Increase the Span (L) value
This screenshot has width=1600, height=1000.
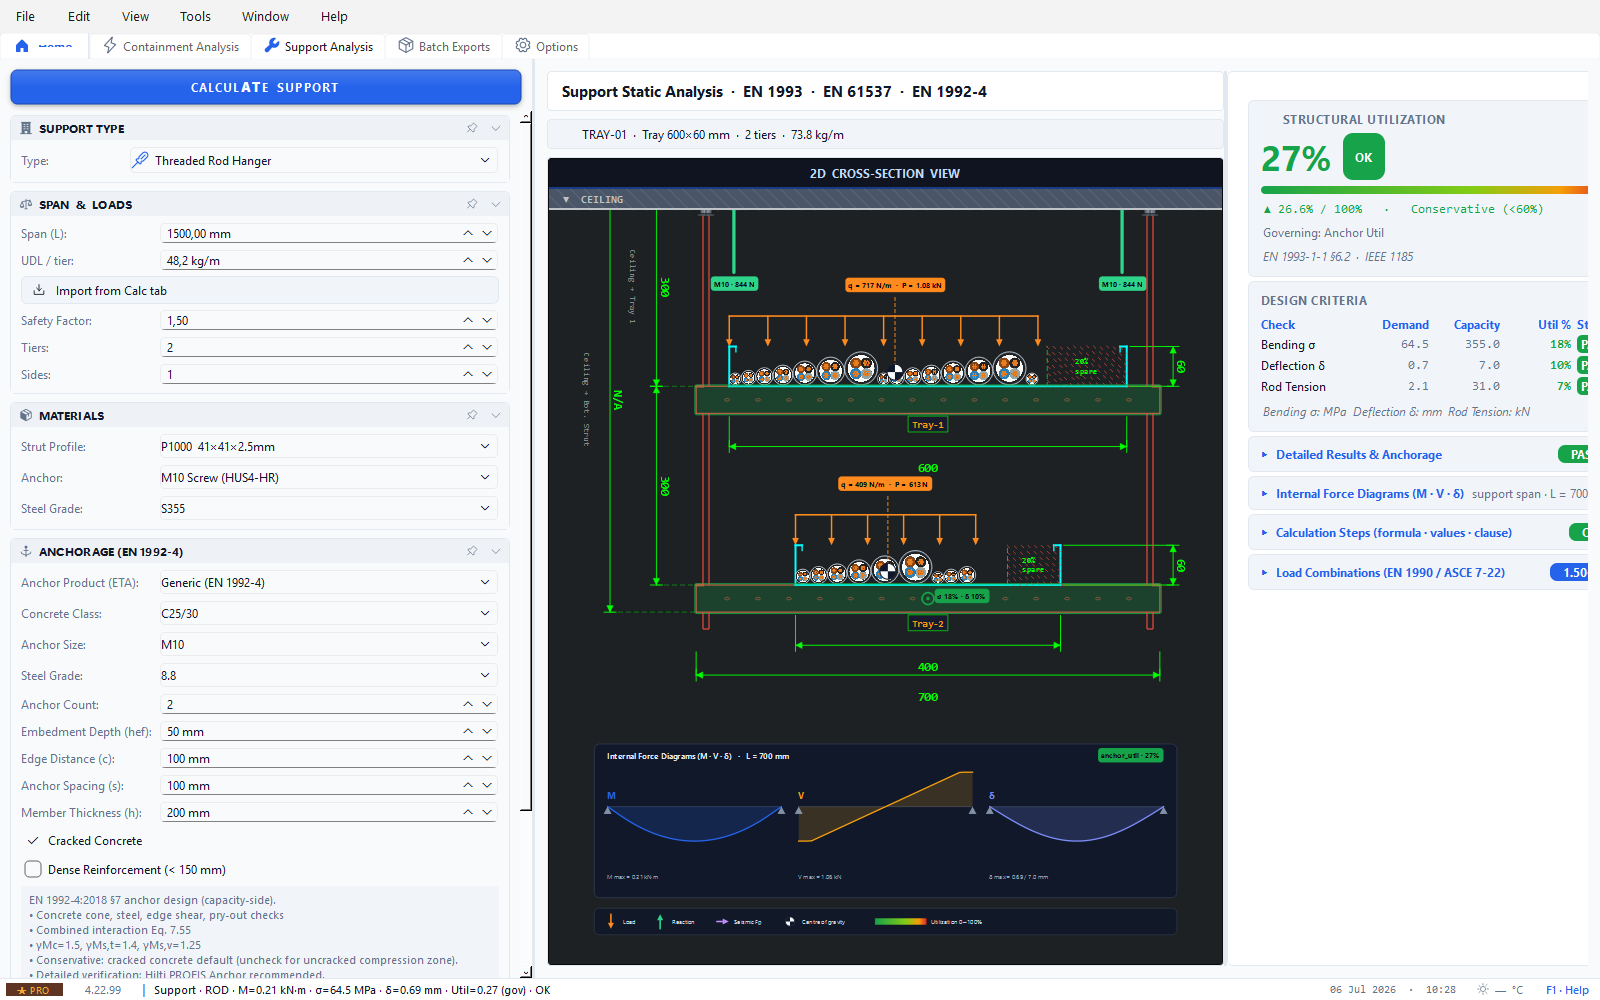click(x=468, y=233)
